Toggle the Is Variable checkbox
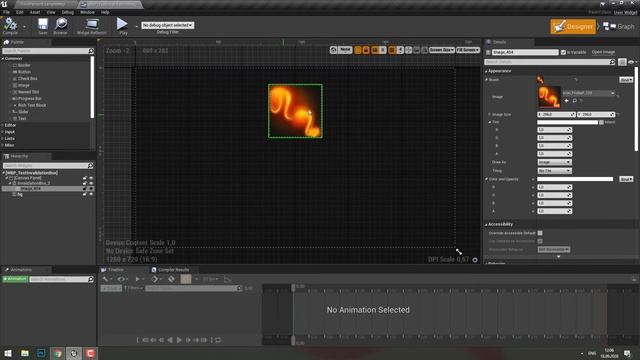This screenshot has height=360, width=640. [x=563, y=52]
